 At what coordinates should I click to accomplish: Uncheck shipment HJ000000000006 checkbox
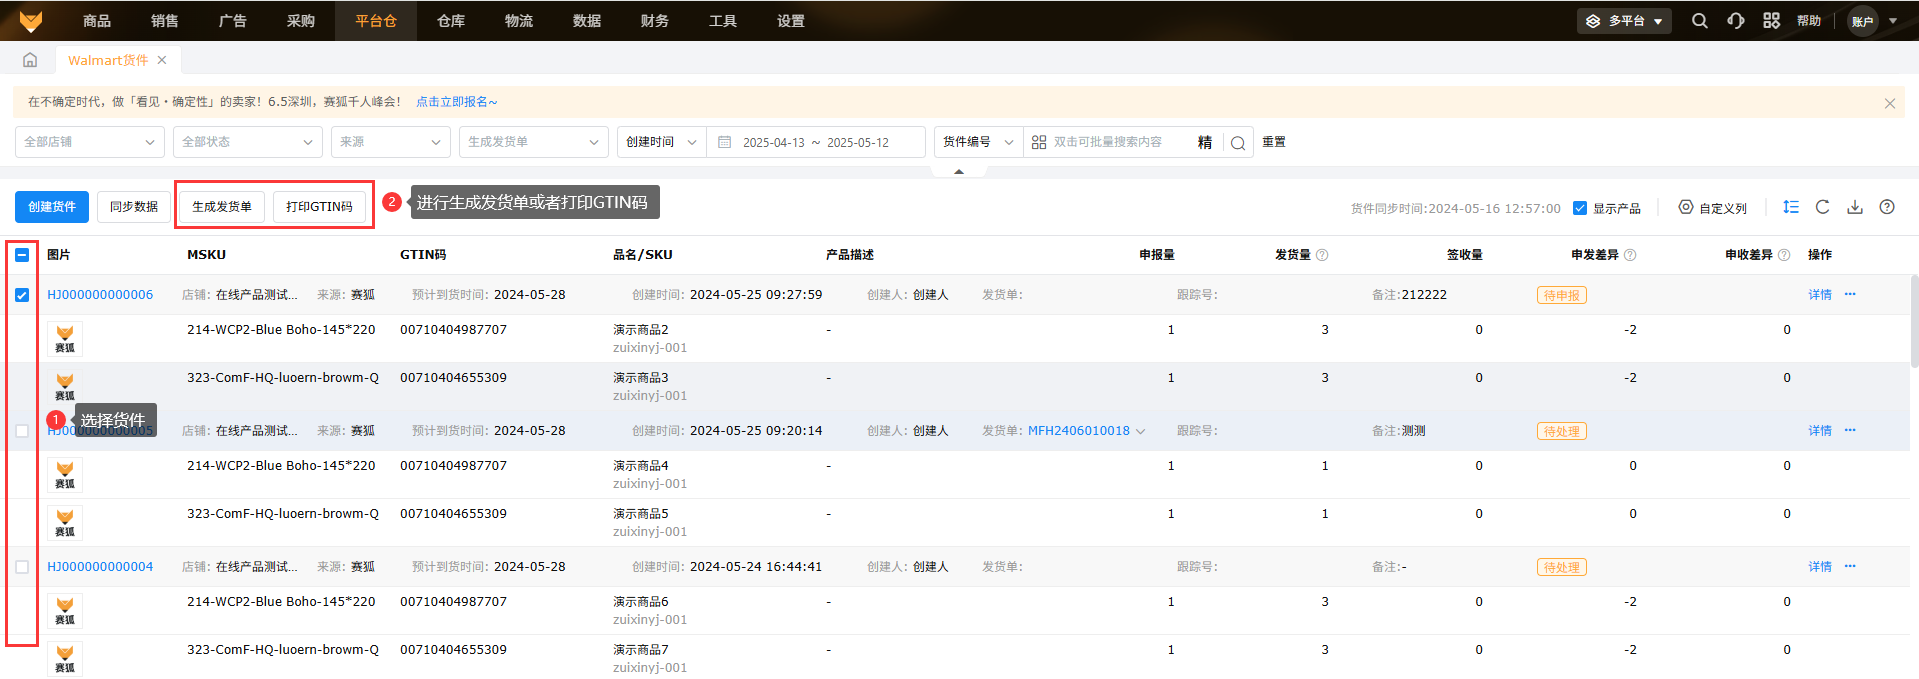(x=22, y=295)
